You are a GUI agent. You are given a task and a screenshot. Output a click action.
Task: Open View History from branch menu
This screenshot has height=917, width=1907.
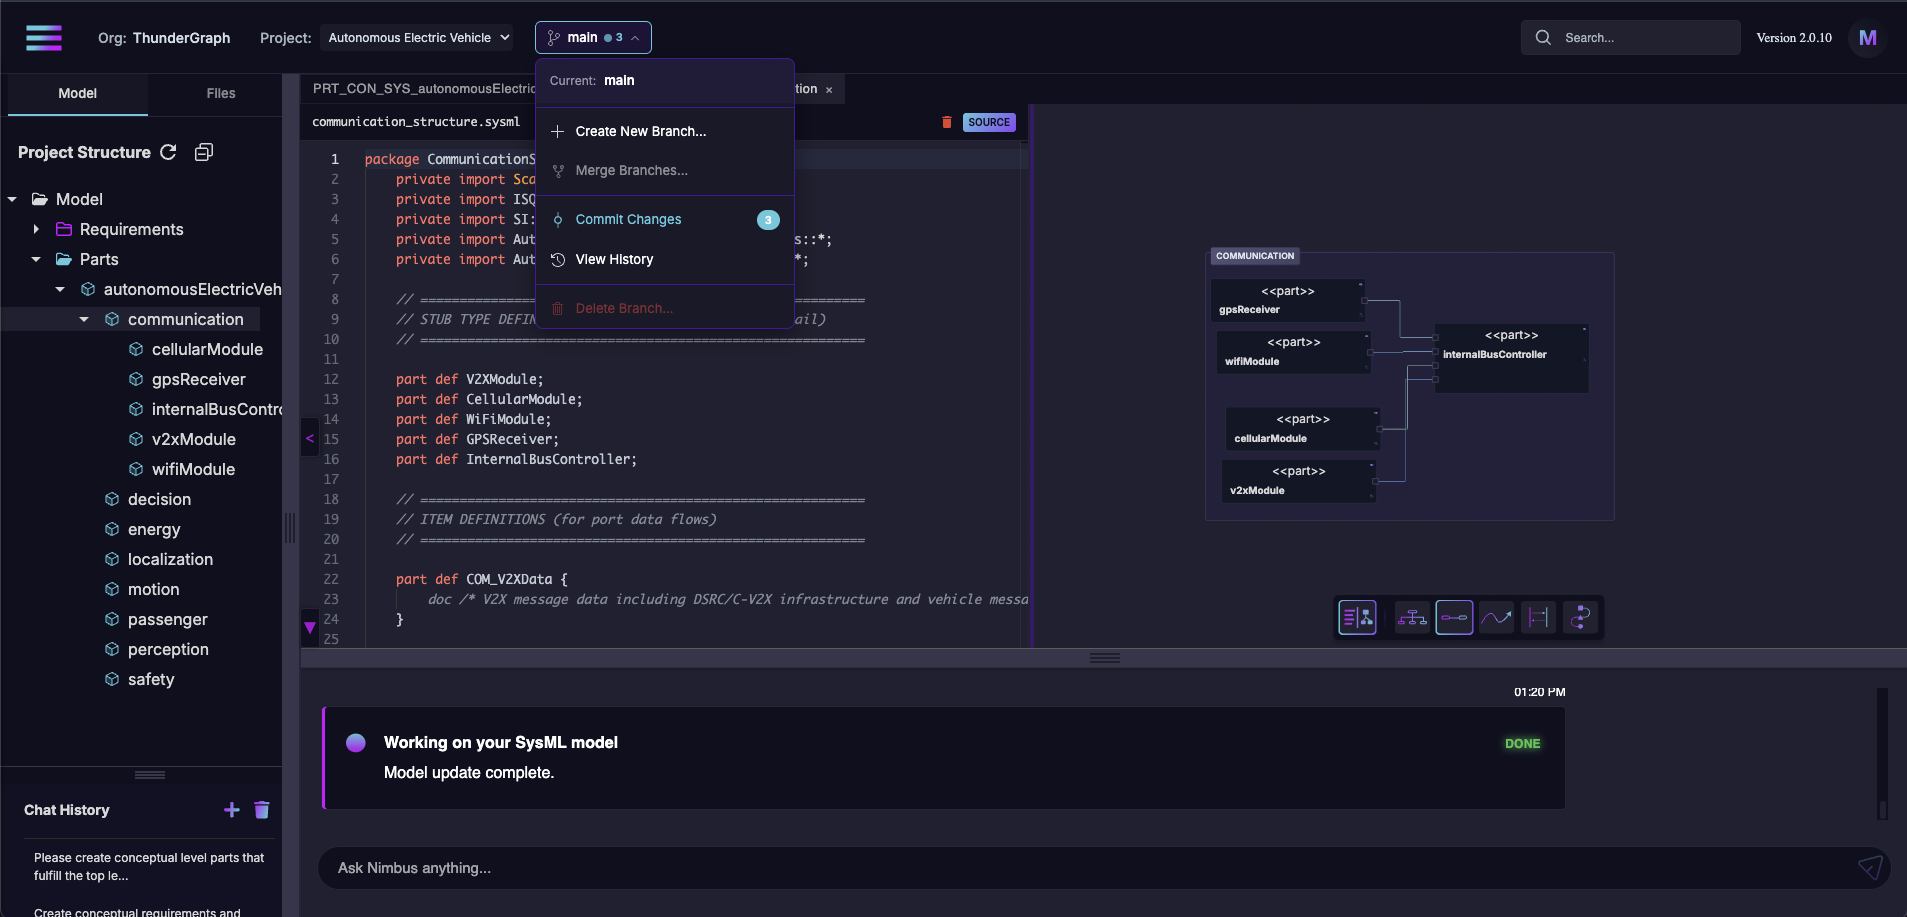pos(665,259)
